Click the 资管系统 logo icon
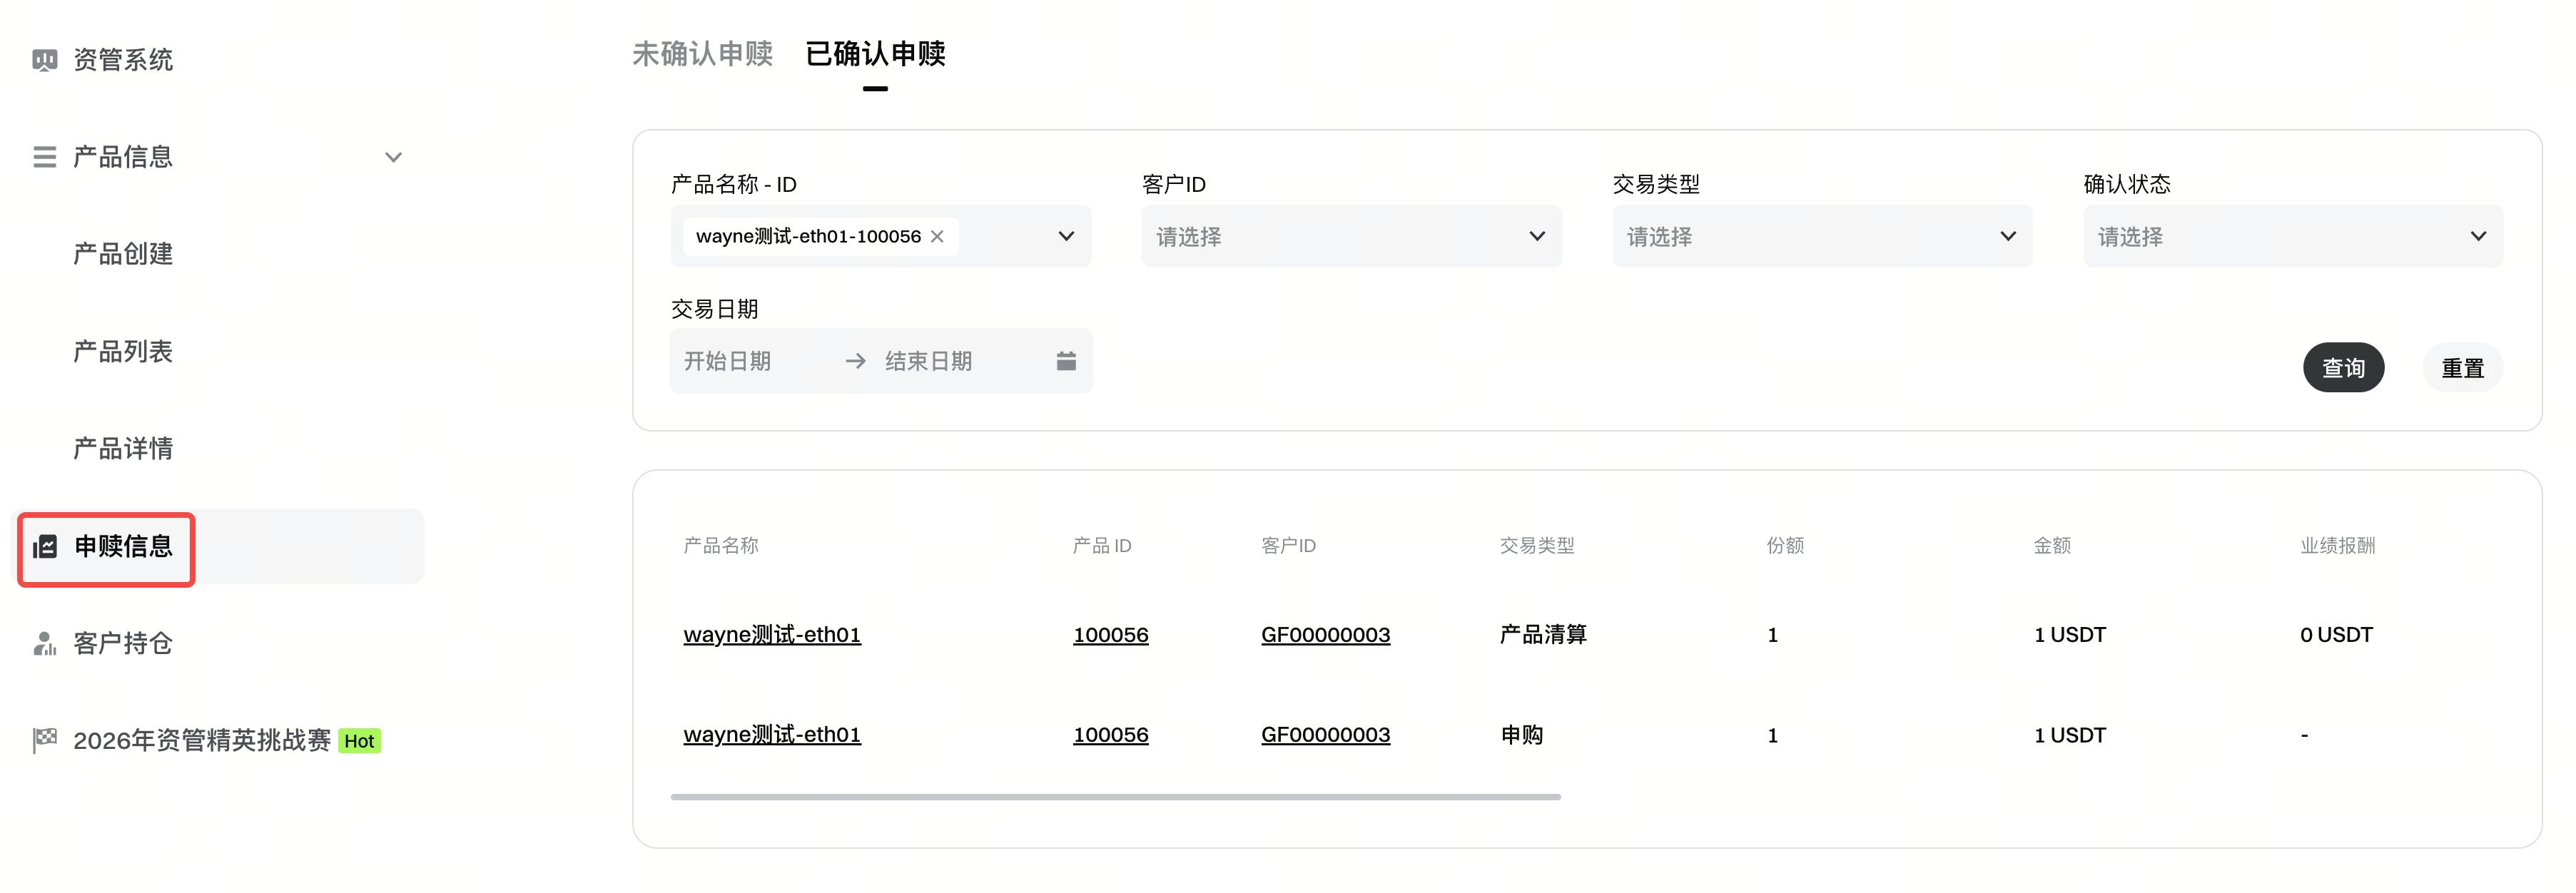The height and width of the screenshot is (893, 2576). [44, 60]
